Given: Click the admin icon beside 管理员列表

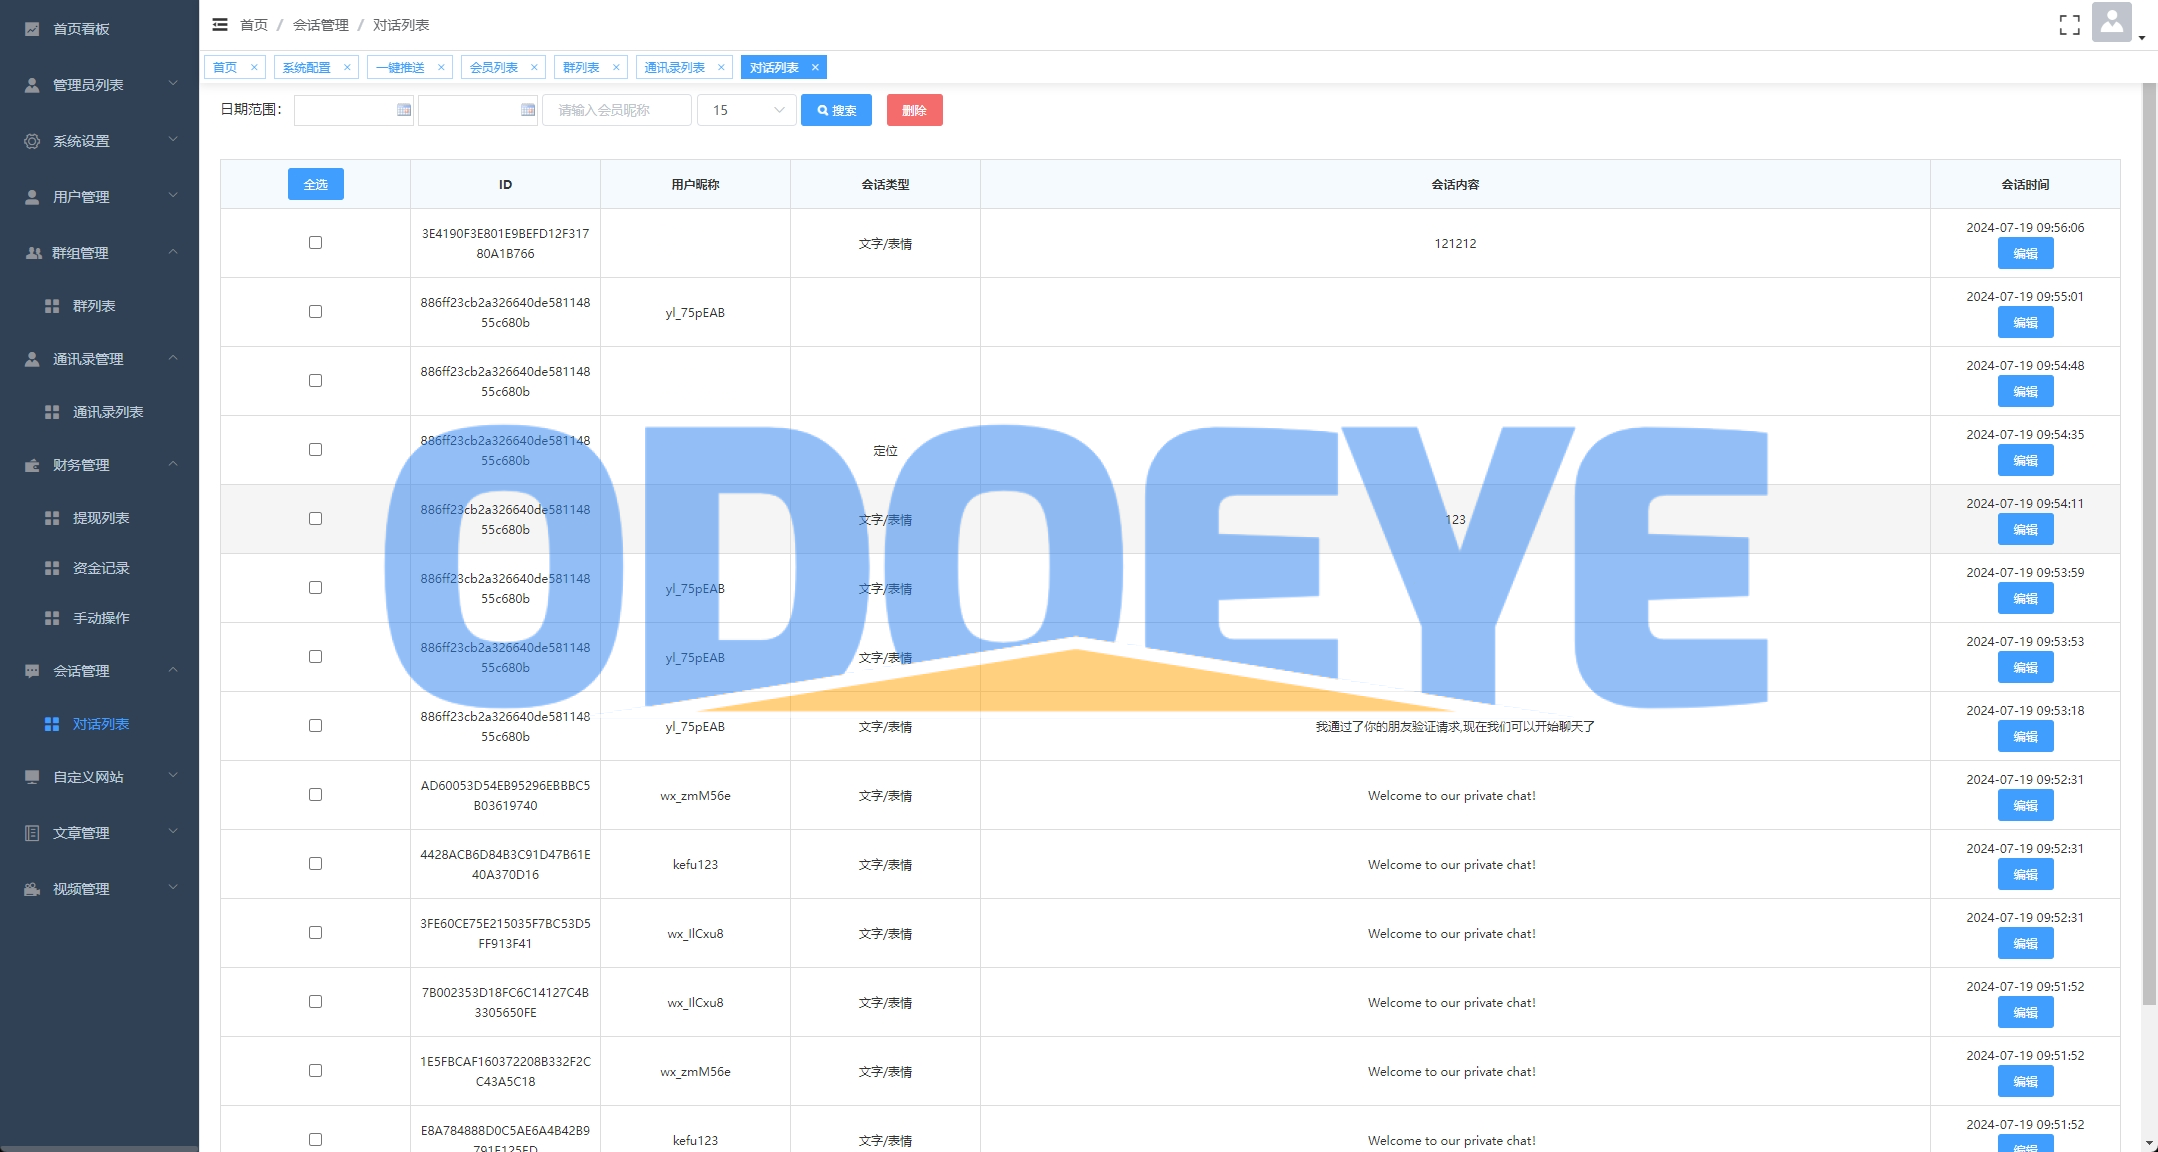Looking at the screenshot, I should 32,85.
